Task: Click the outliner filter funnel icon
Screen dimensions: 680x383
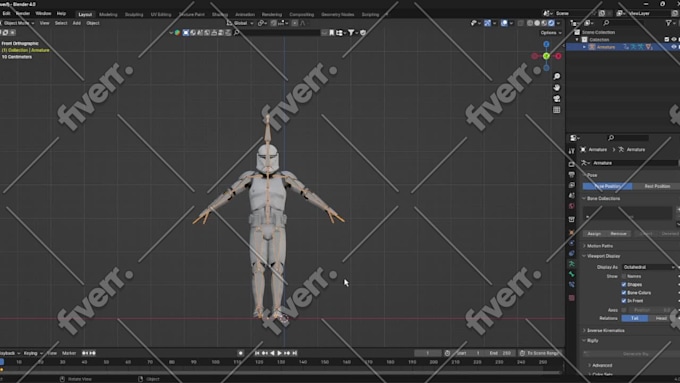Action: pos(668,23)
